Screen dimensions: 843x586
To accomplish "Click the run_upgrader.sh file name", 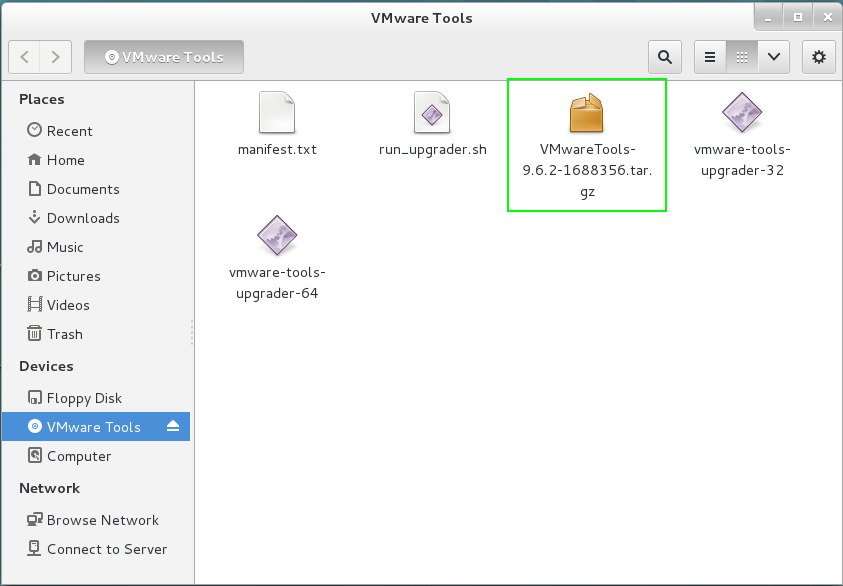I will (432, 149).
